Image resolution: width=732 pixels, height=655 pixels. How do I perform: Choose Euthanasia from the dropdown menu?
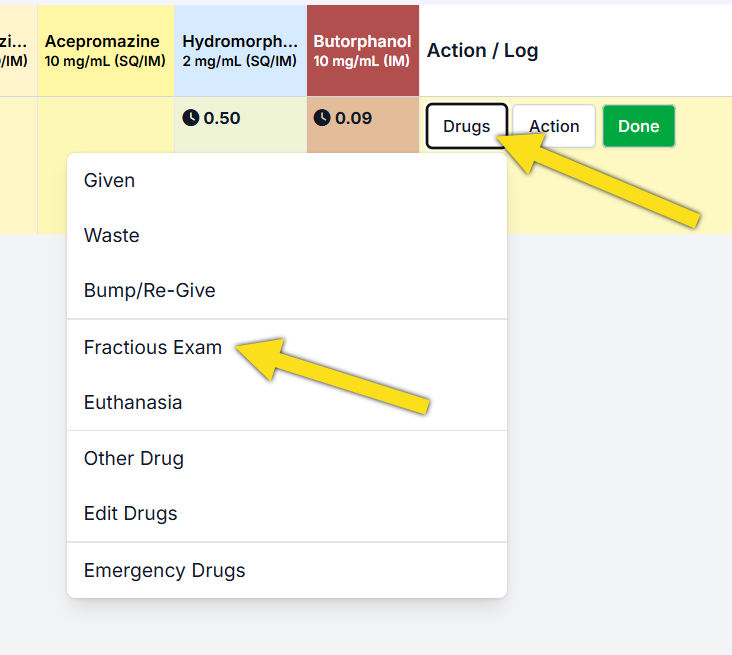[x=133, y=403]
